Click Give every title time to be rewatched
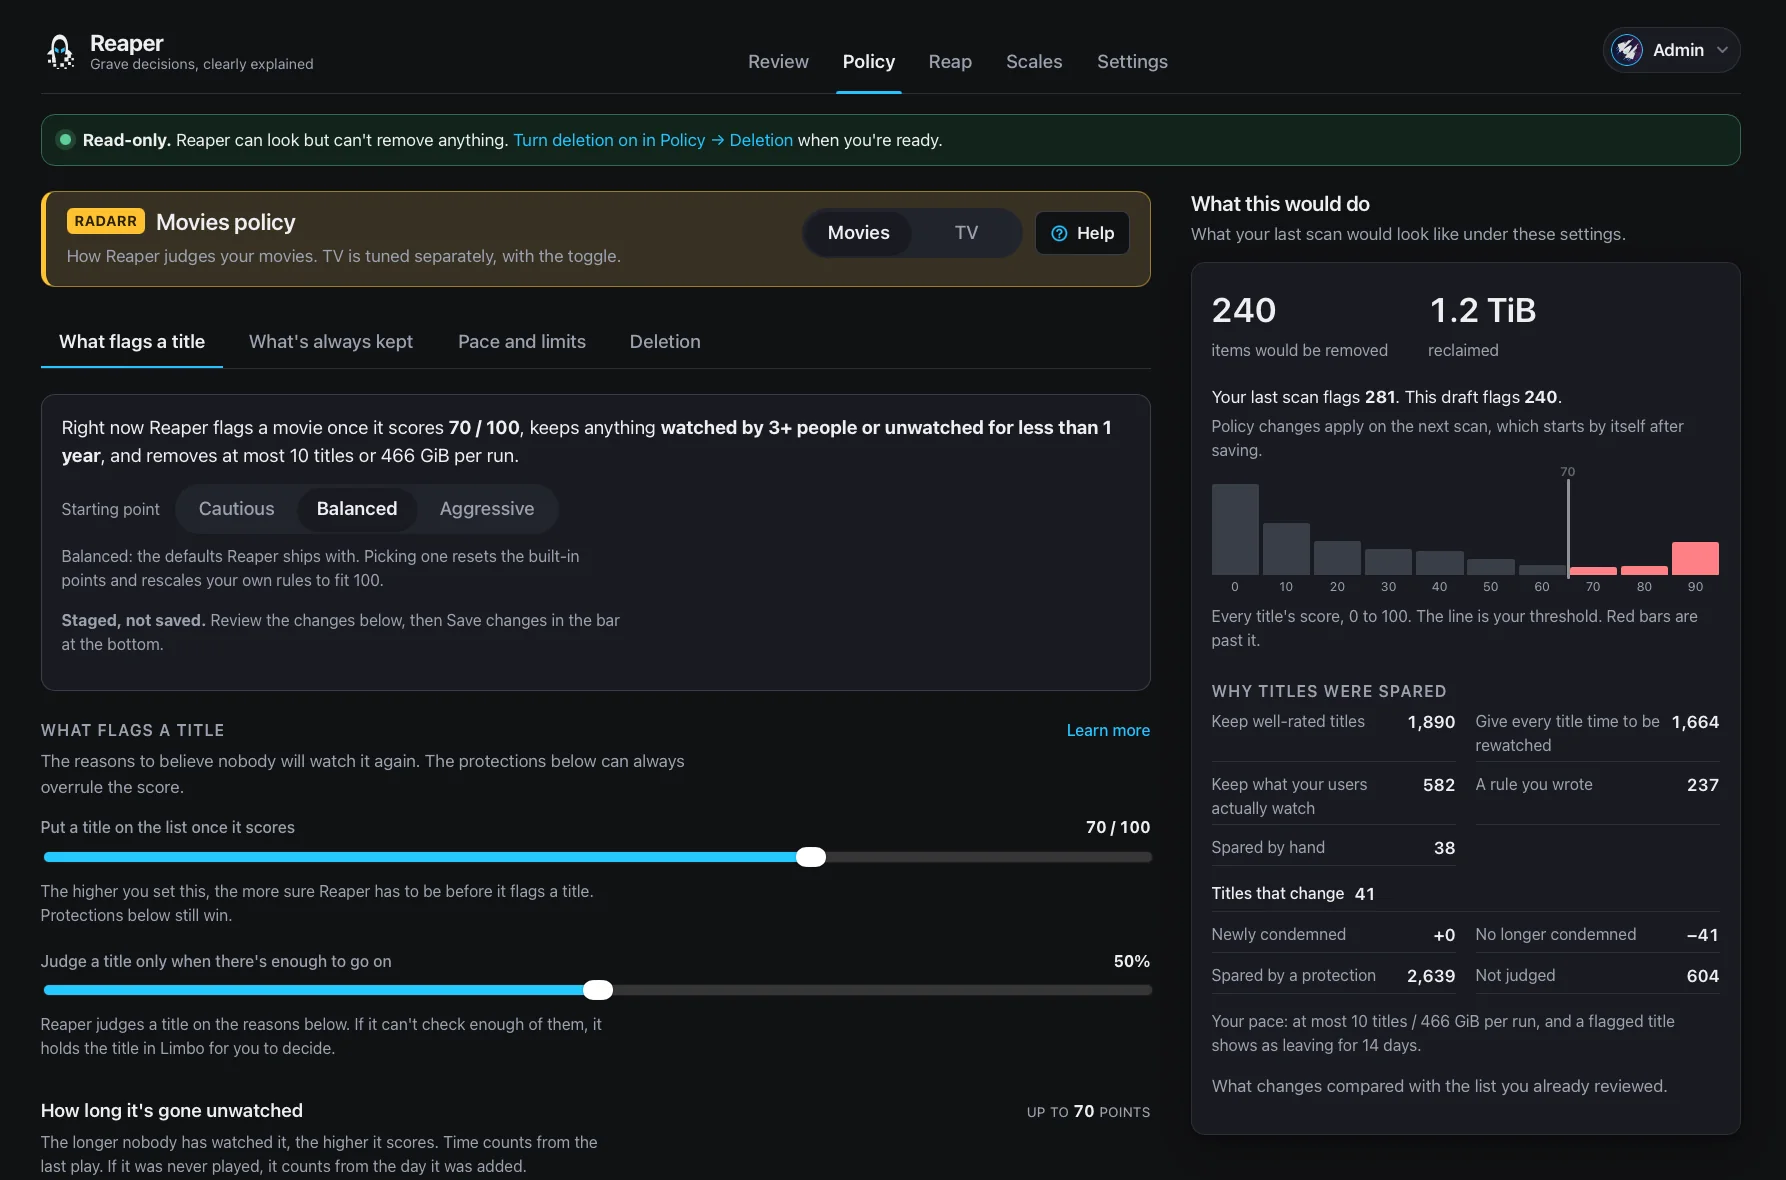The width and height of the screenshot is (1786, 1180). click(x=1597, y=734)
